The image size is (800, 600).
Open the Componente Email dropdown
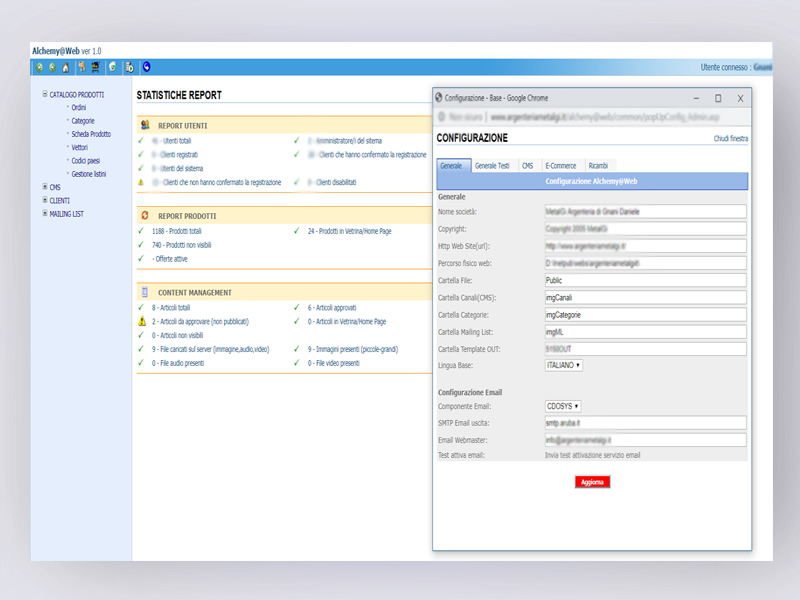[564, 407]
